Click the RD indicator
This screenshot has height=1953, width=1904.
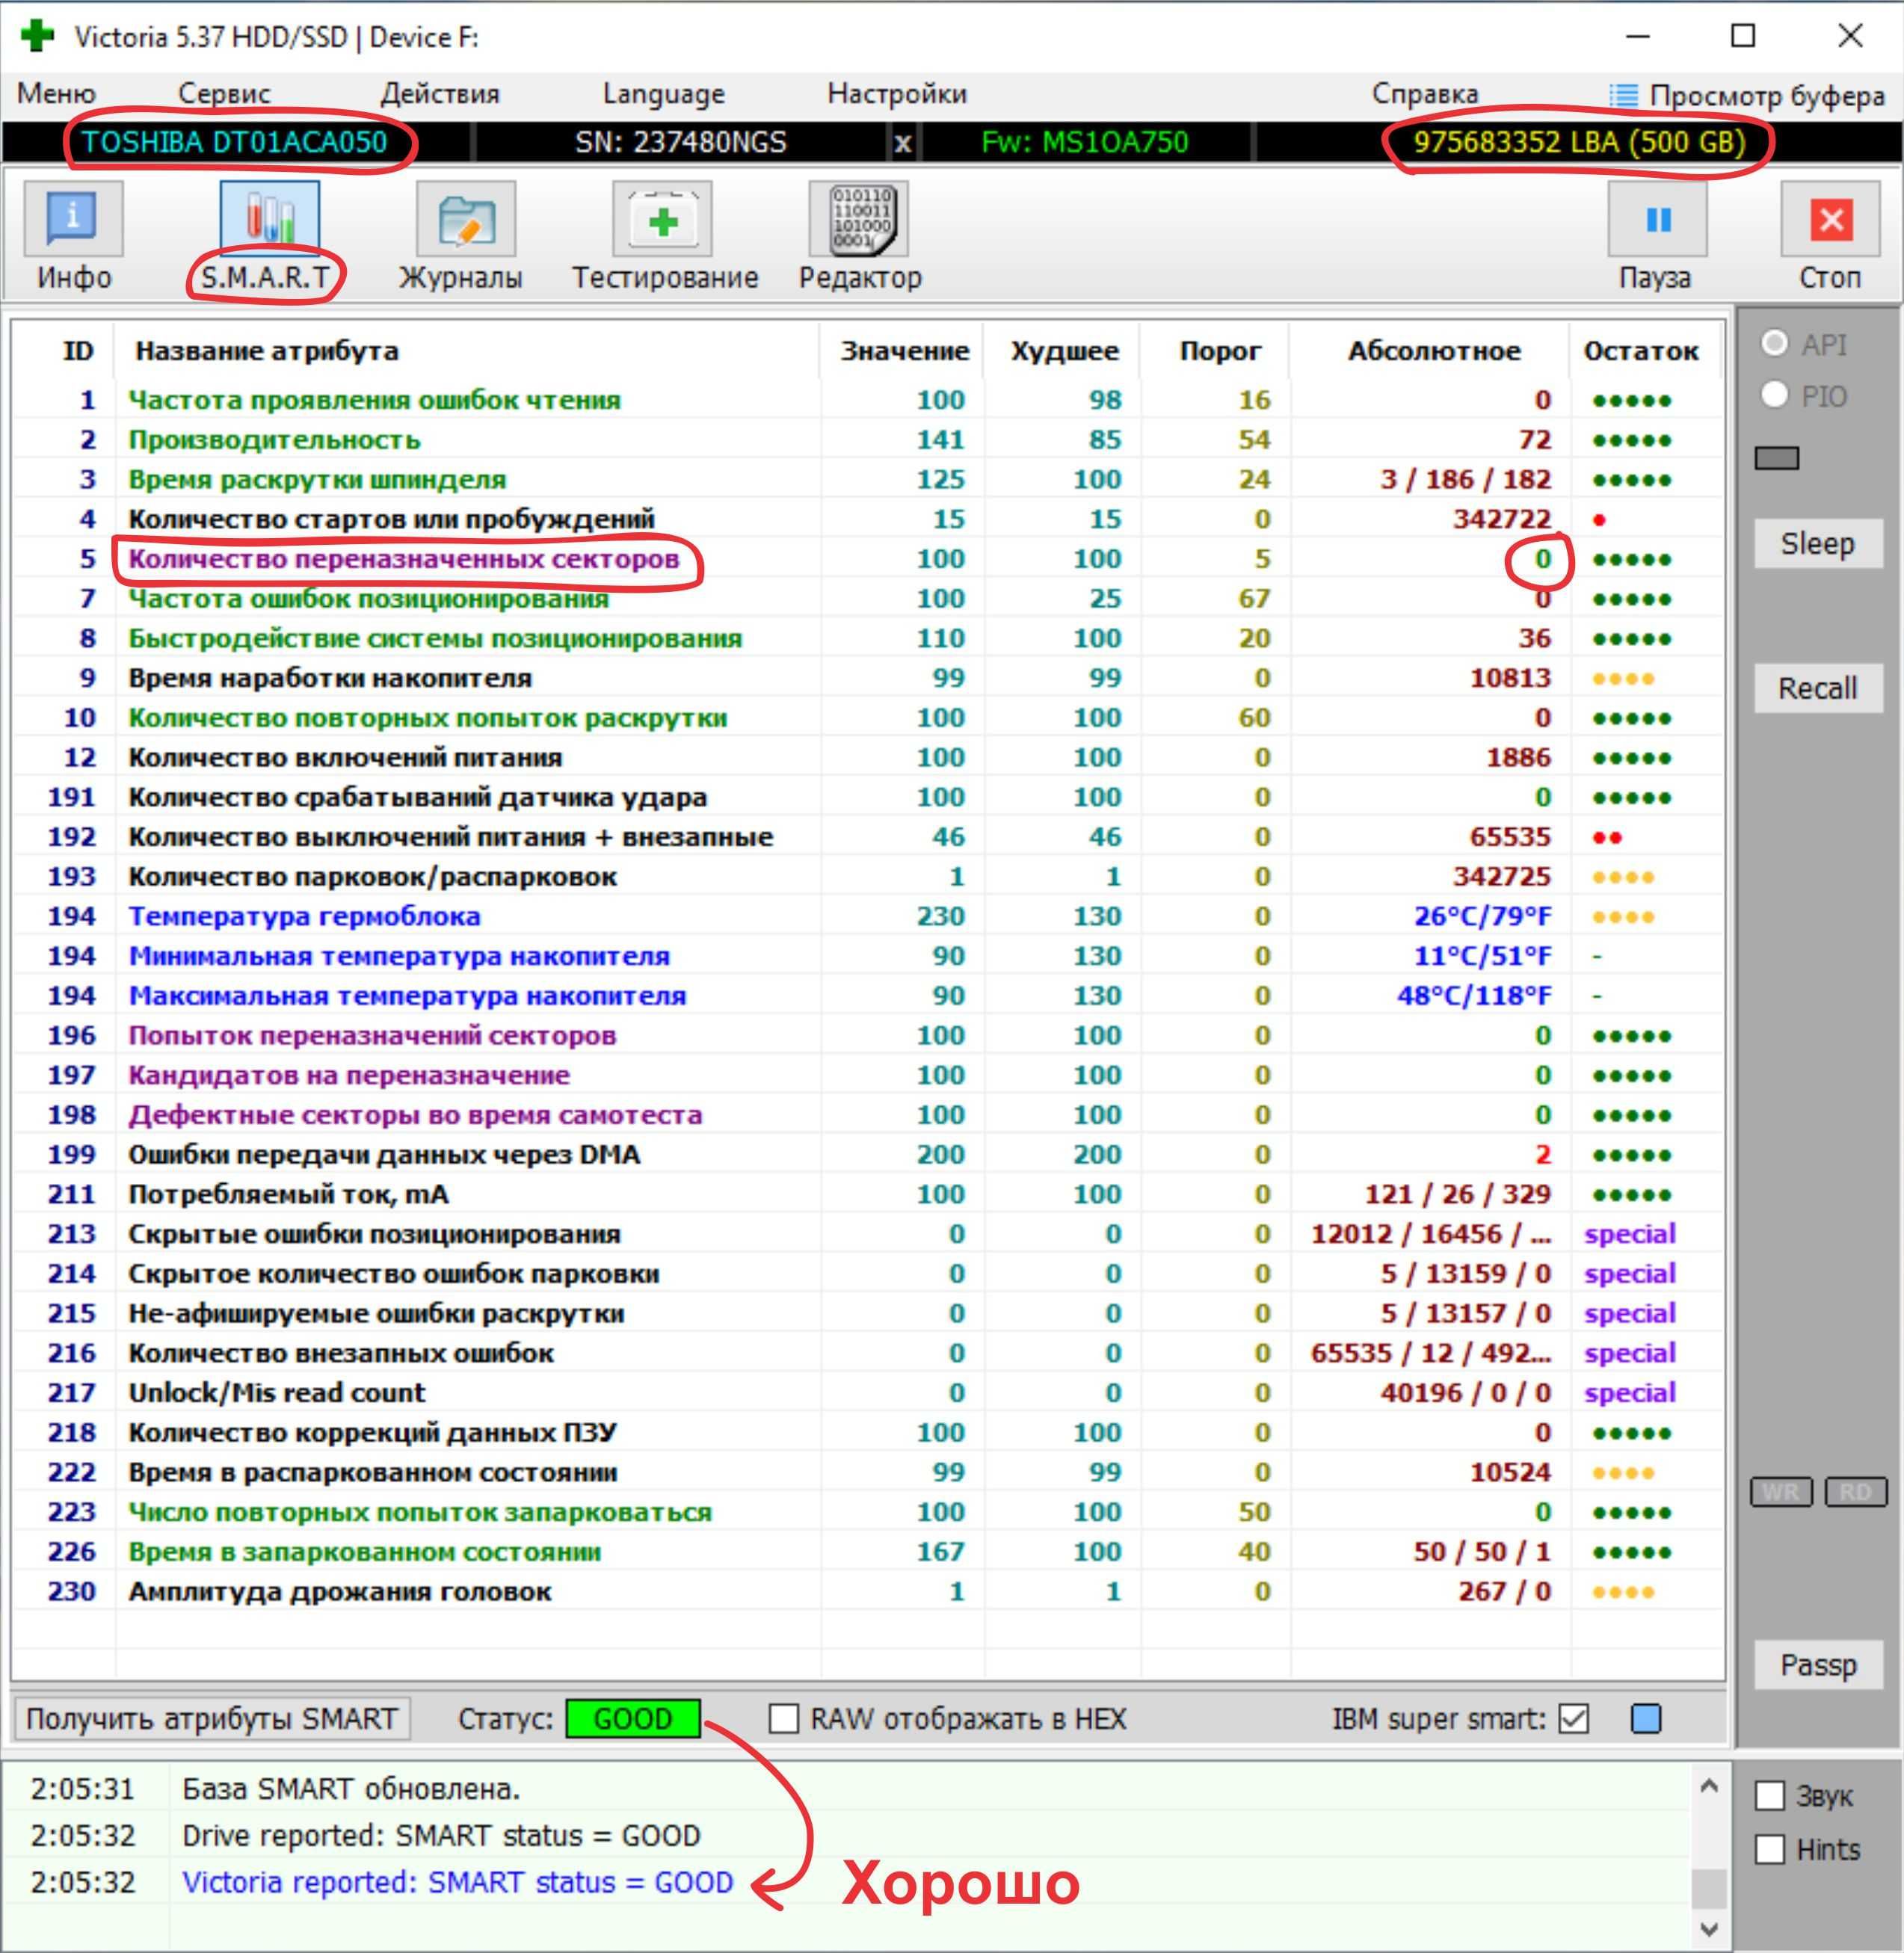tap(1855, 1492)
